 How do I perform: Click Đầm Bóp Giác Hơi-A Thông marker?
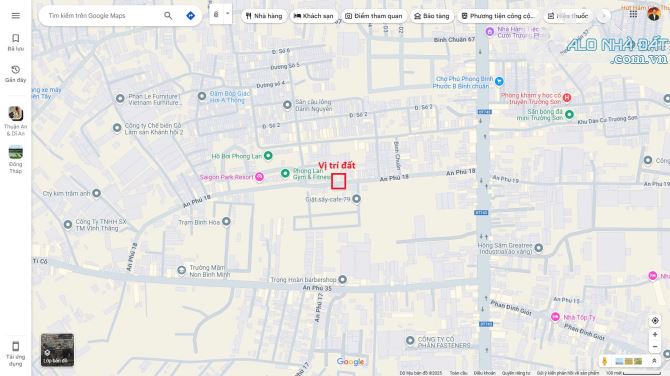[202, 96]
